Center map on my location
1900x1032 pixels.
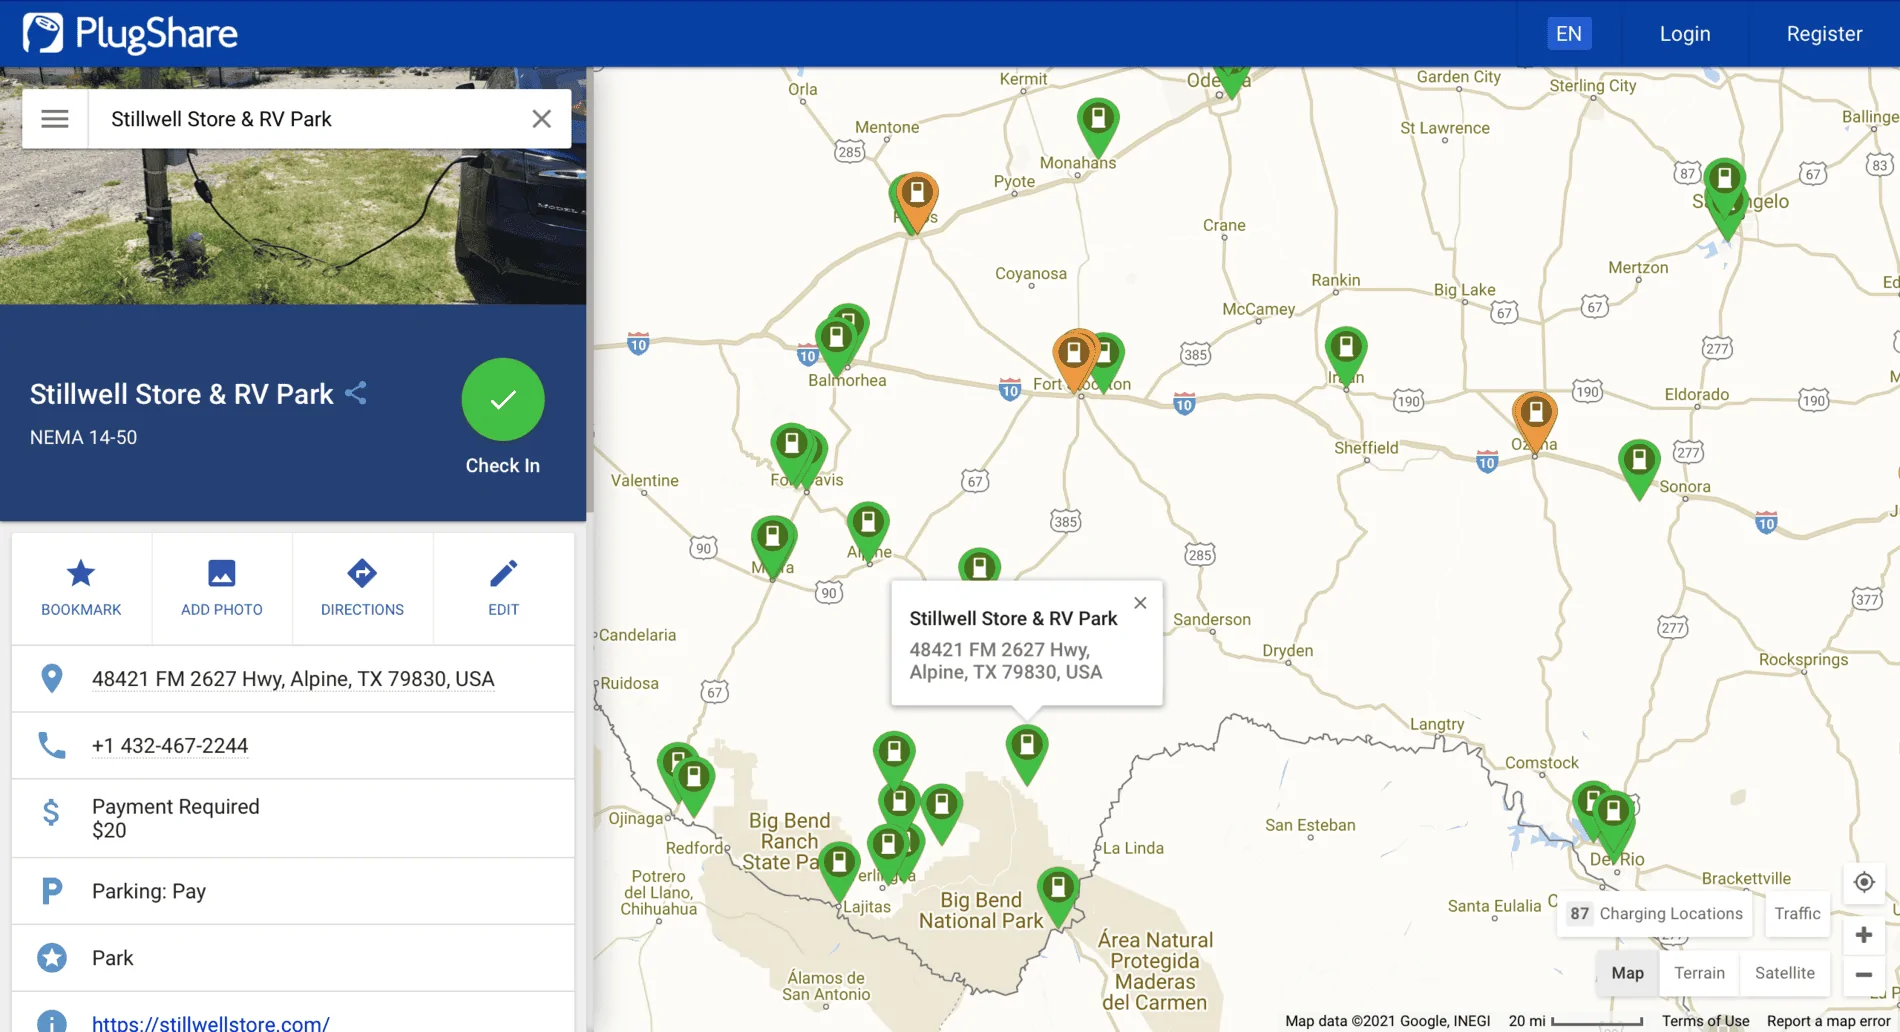1864,882
